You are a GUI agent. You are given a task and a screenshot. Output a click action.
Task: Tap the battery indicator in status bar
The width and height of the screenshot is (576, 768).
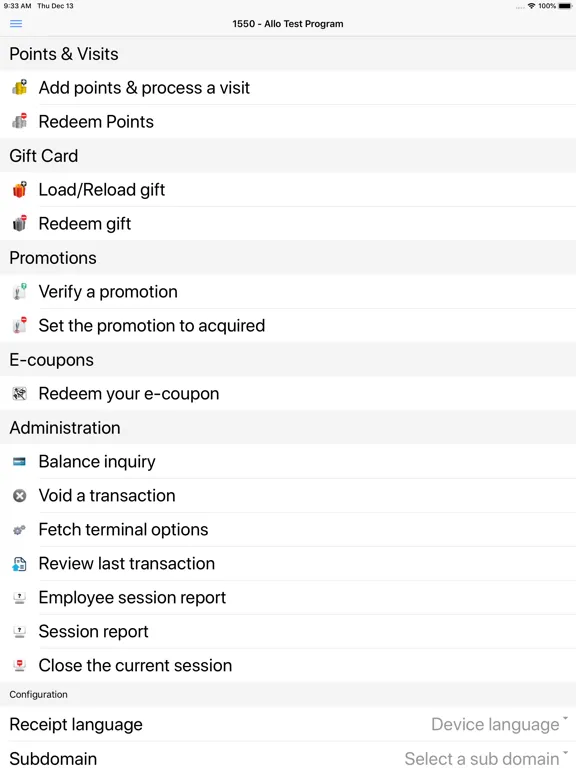pos(565,6)
